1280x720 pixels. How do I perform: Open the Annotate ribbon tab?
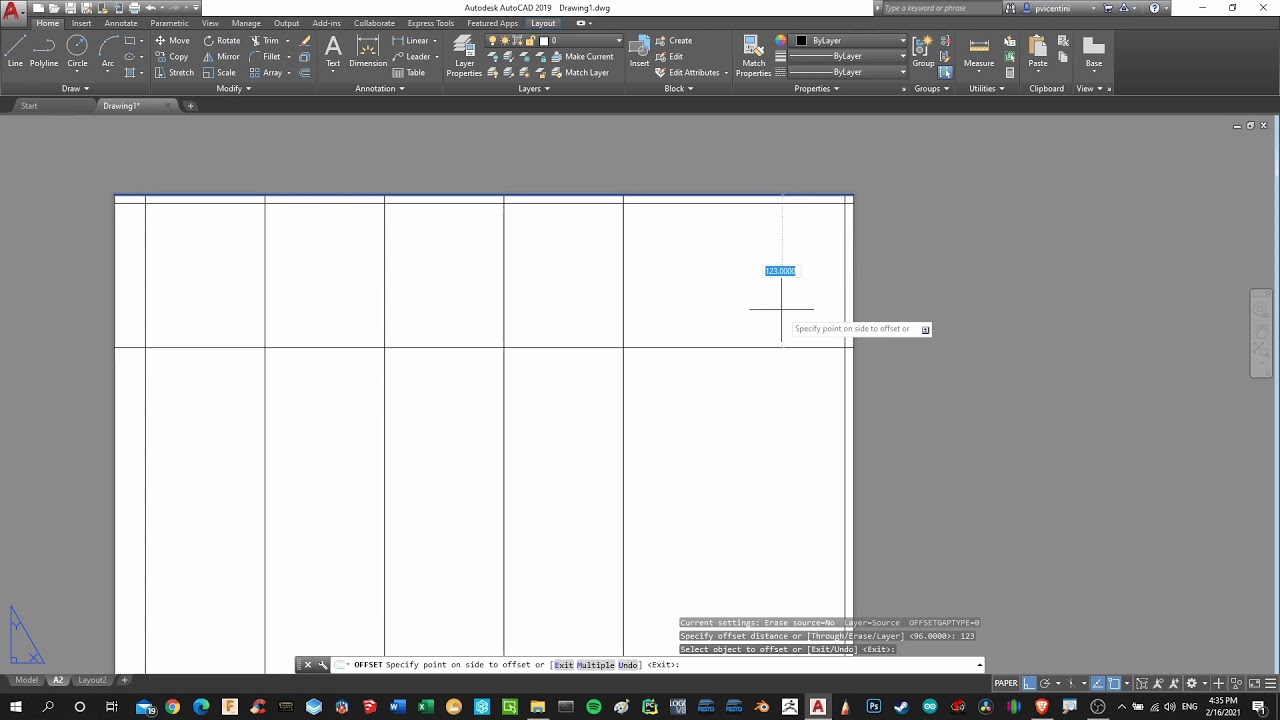pyautogui.click(x=121, y=23)
